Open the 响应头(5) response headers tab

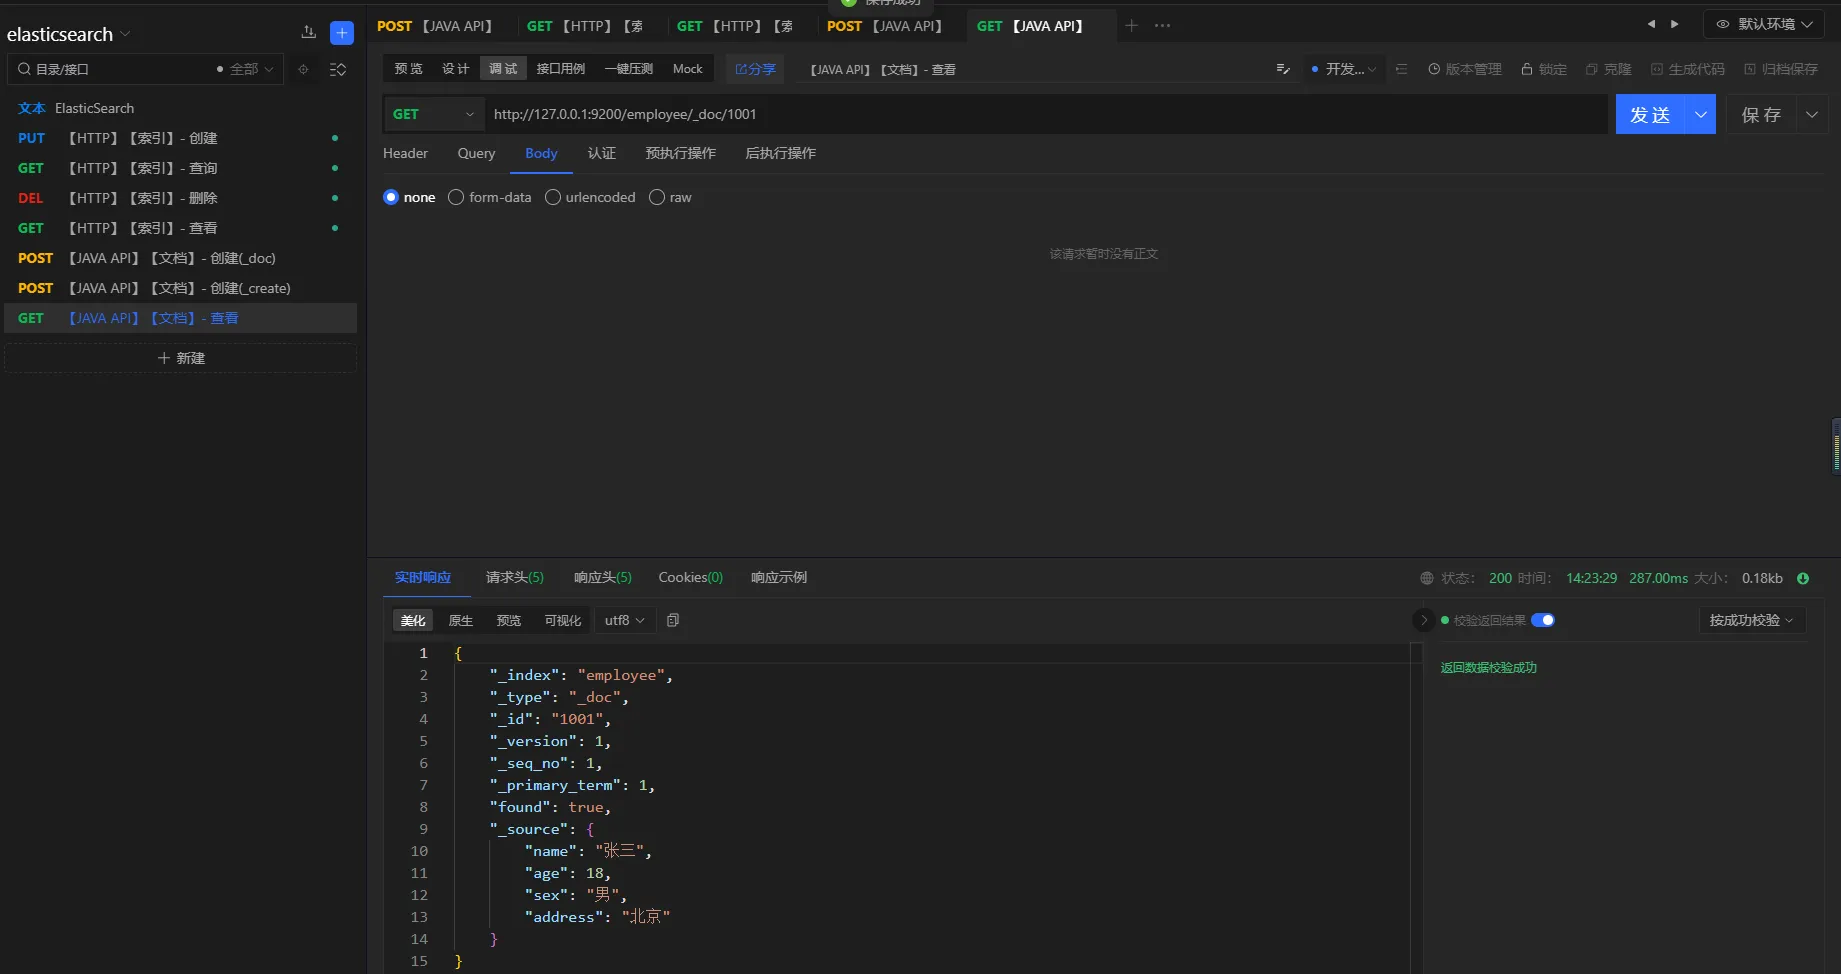[x=602, y=577]
